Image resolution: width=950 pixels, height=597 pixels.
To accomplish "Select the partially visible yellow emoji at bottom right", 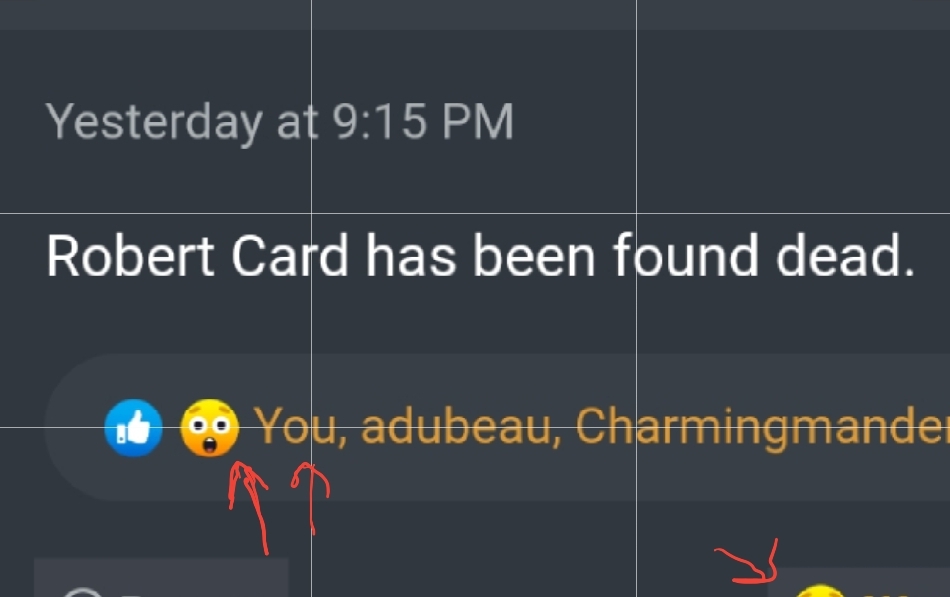I will click(819, 591).
